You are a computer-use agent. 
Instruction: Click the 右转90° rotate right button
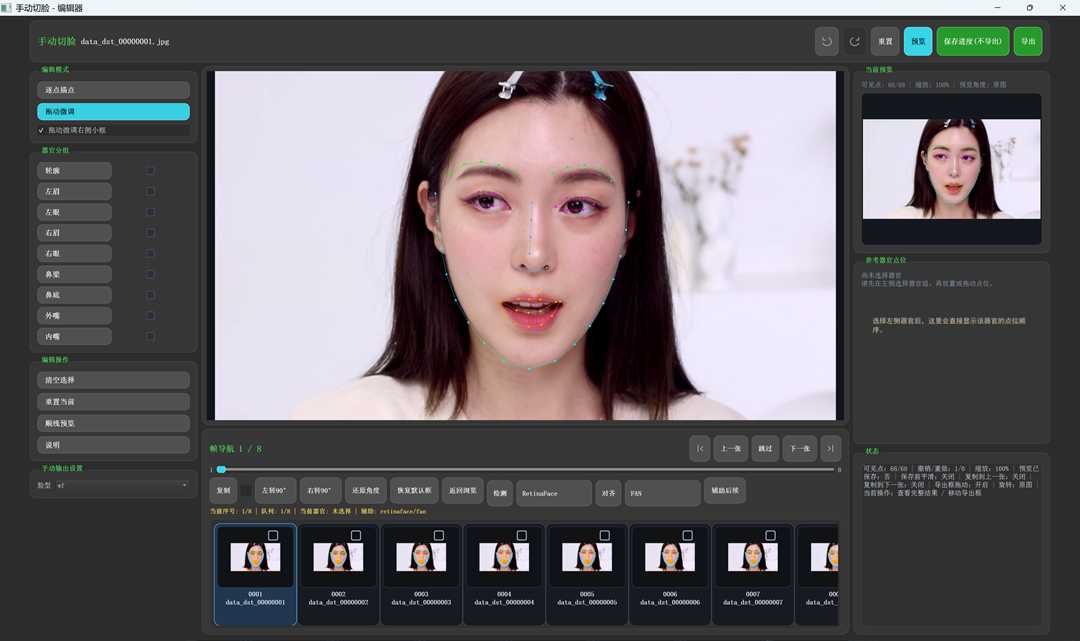(x=320, y=491)
